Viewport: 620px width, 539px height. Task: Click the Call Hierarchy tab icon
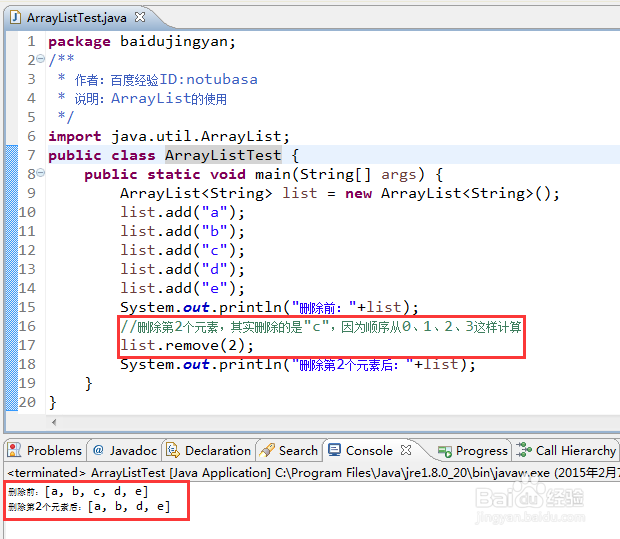pyautogui.click(x=524, y=450)
